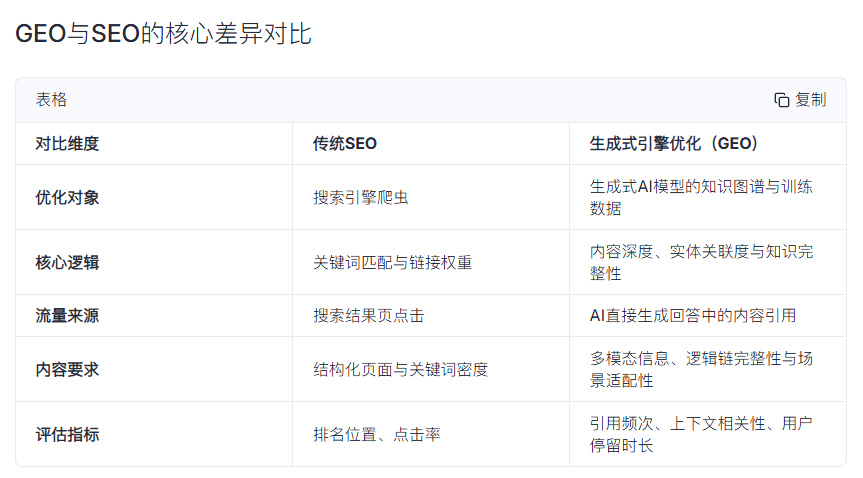Select the 传统SEO column header
The height and width of the screenshot is (478, 863).
click(345, 144)
